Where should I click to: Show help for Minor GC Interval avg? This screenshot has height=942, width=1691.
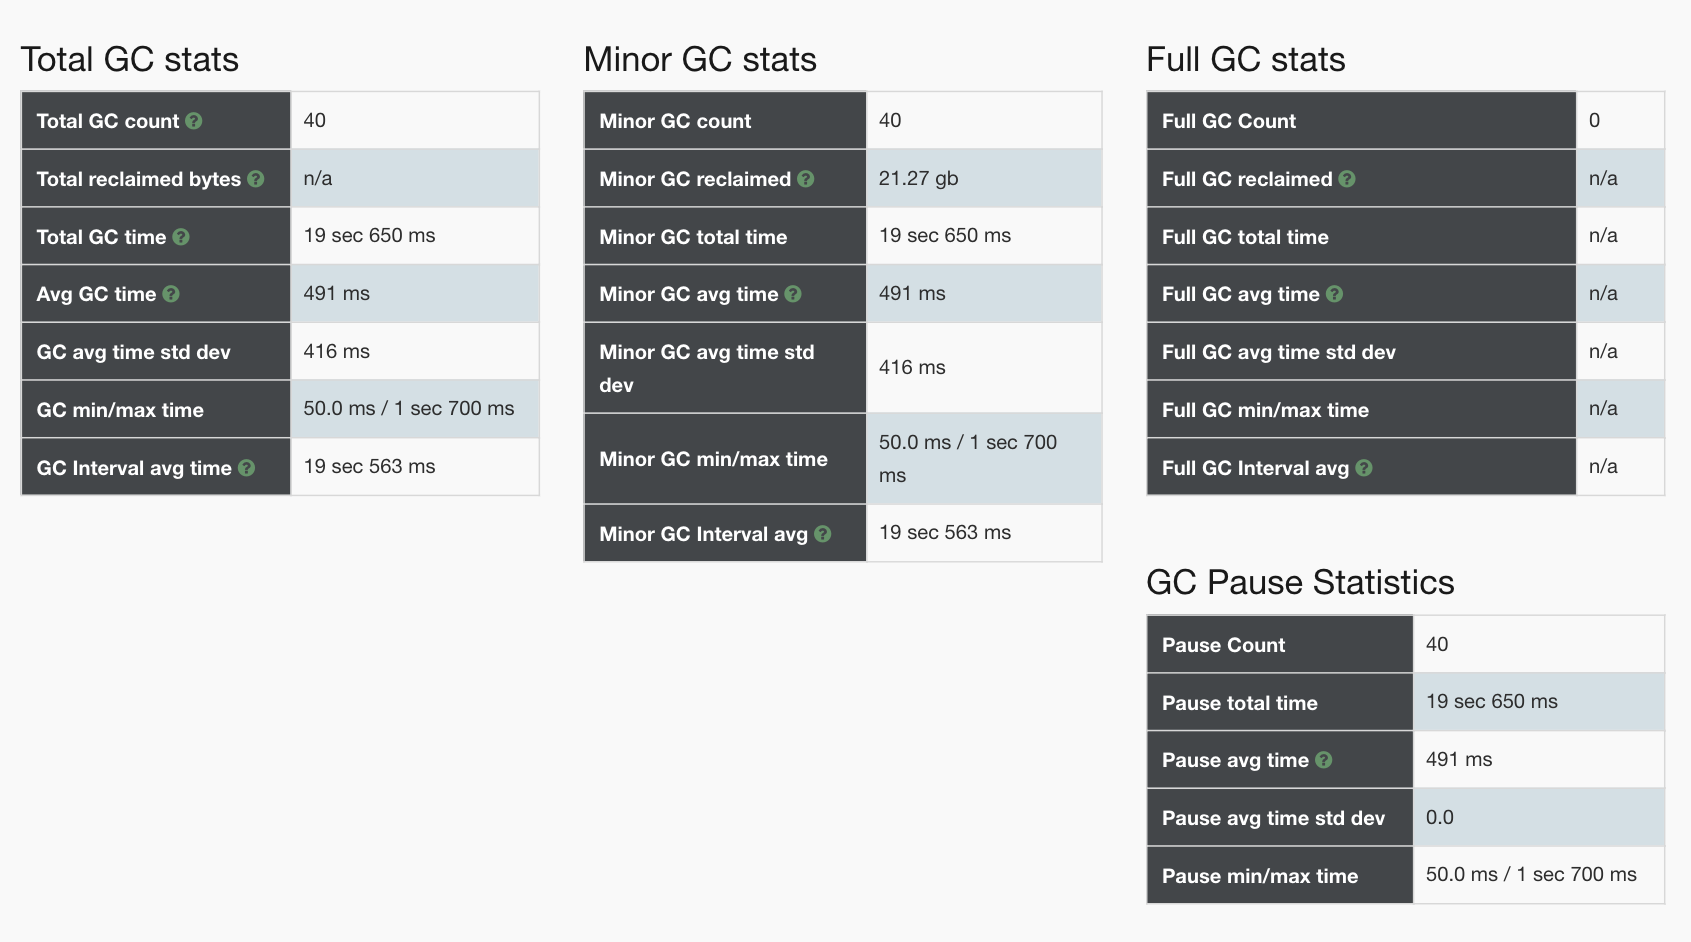823,534
